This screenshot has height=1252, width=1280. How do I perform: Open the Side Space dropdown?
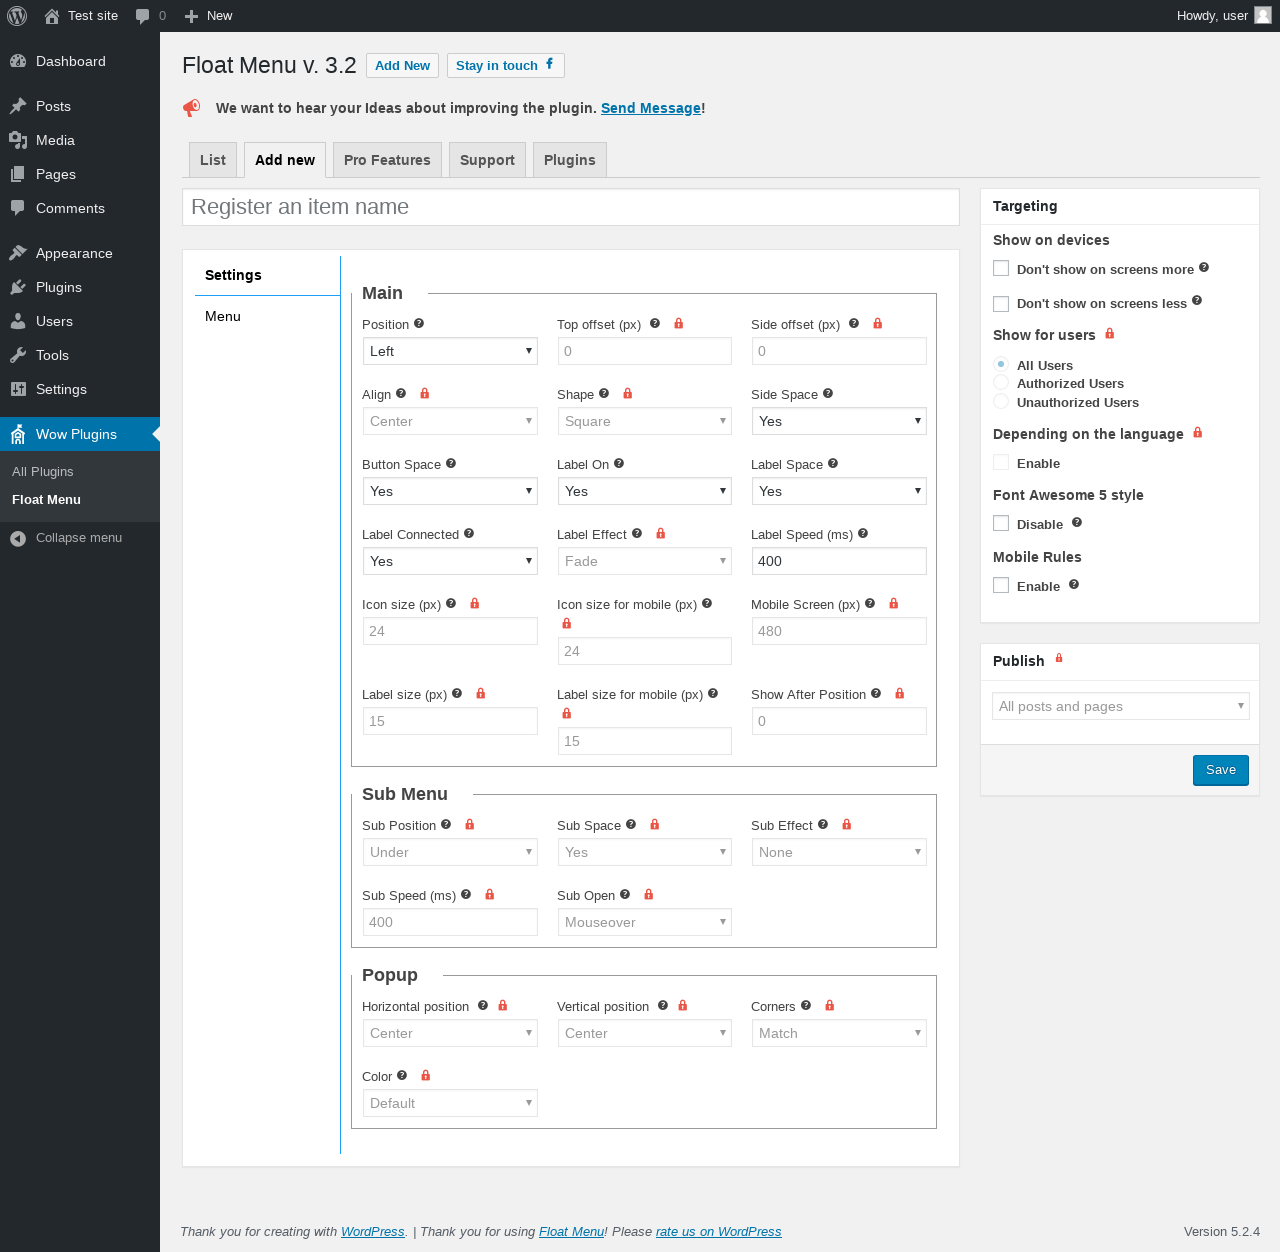839,421
